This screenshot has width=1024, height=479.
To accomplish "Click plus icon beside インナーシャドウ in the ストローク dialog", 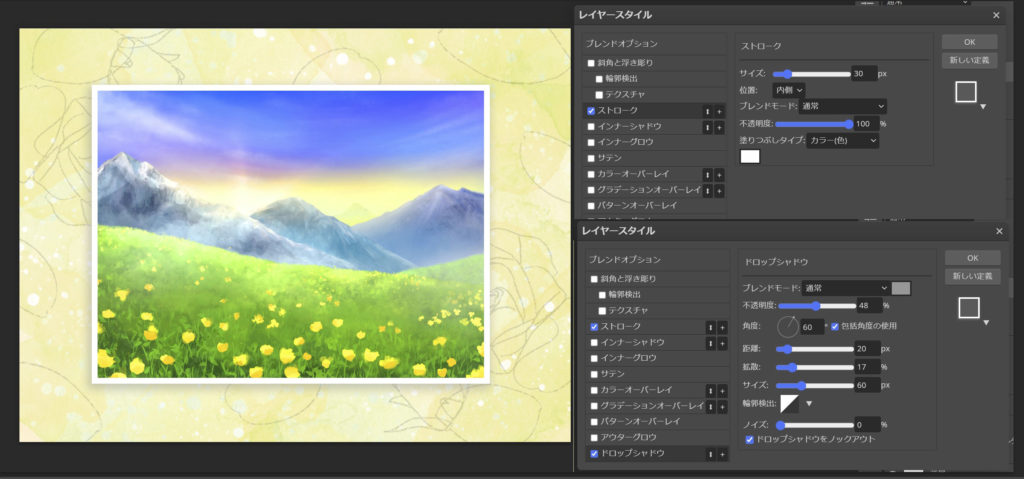I will point(720,127).
